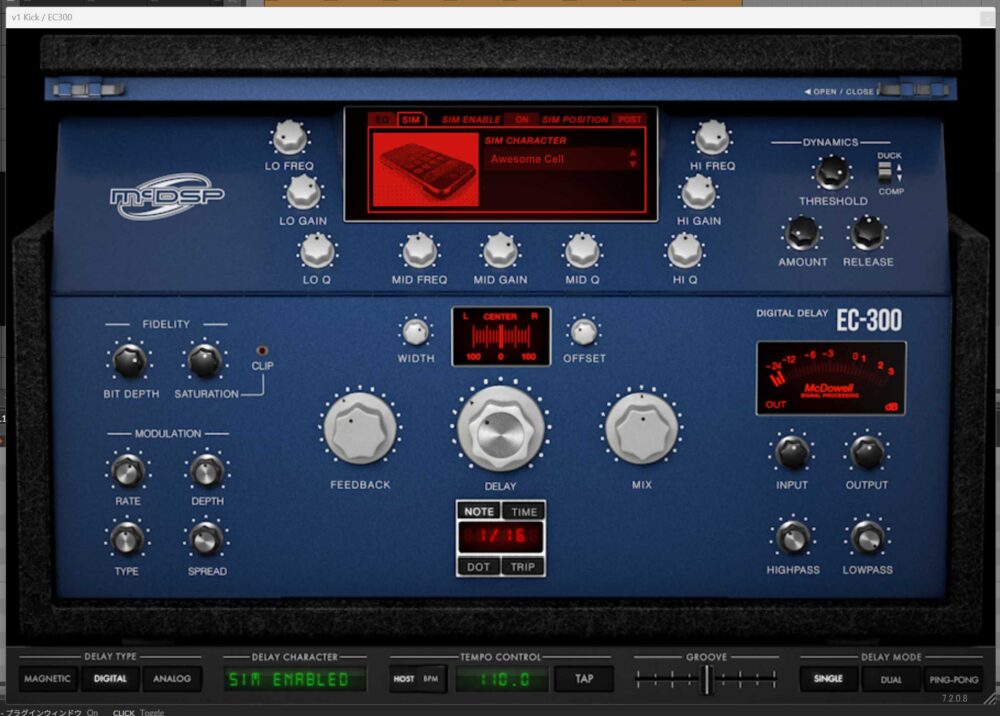Viewport: 1000px width, 716px height.
Task: Toggle the HOST BPM tempo switch
Action: [417, 679]
